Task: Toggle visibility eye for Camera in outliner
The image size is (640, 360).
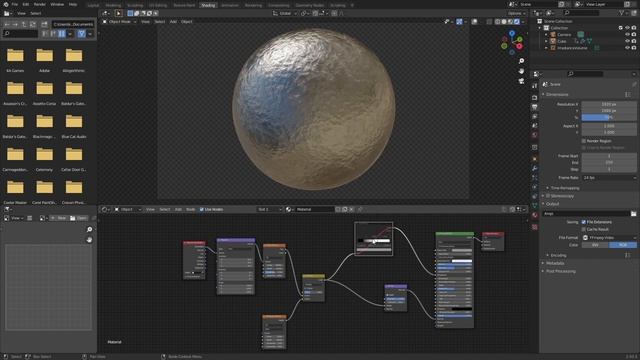Action: click(627, 35)
